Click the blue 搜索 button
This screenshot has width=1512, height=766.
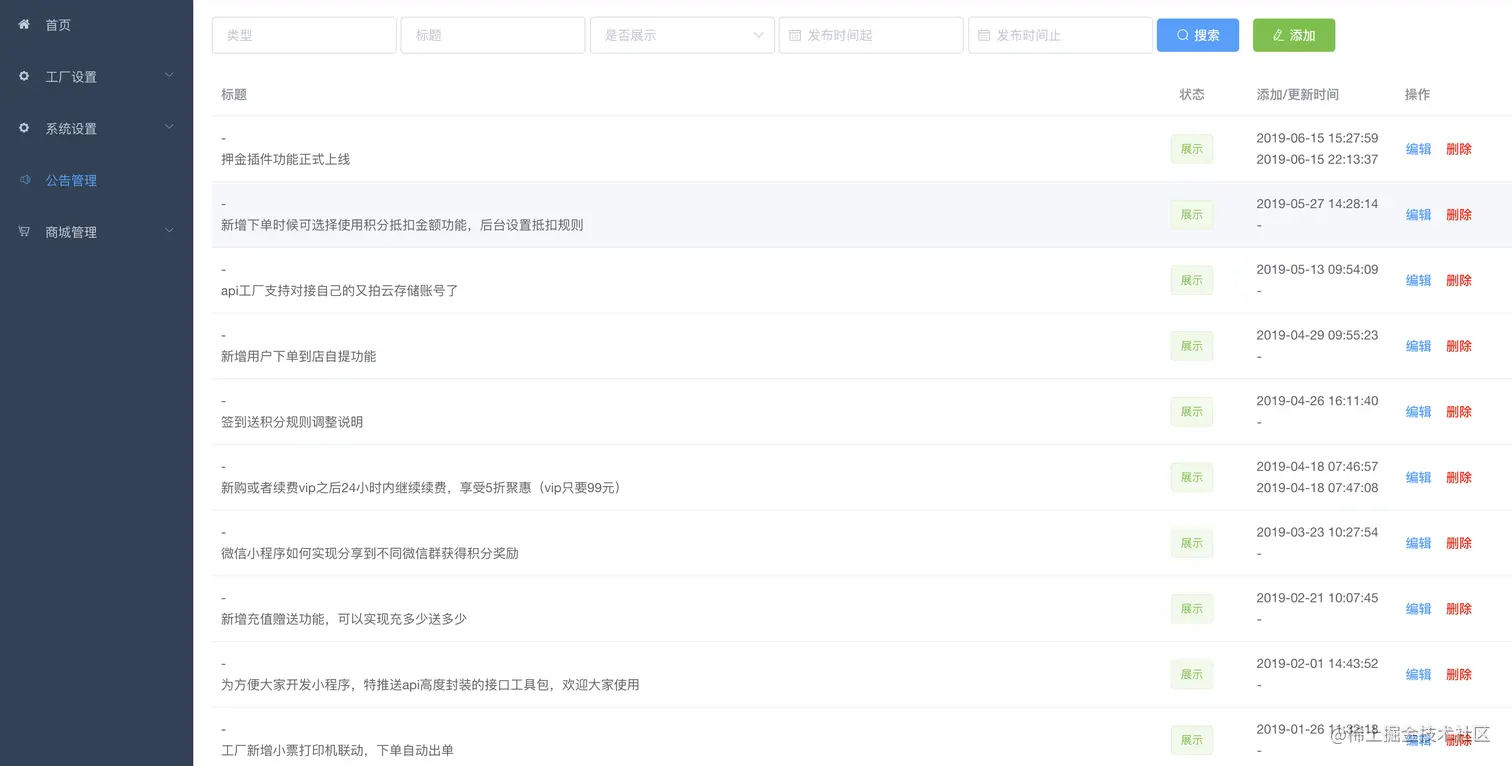[1198, 35]
